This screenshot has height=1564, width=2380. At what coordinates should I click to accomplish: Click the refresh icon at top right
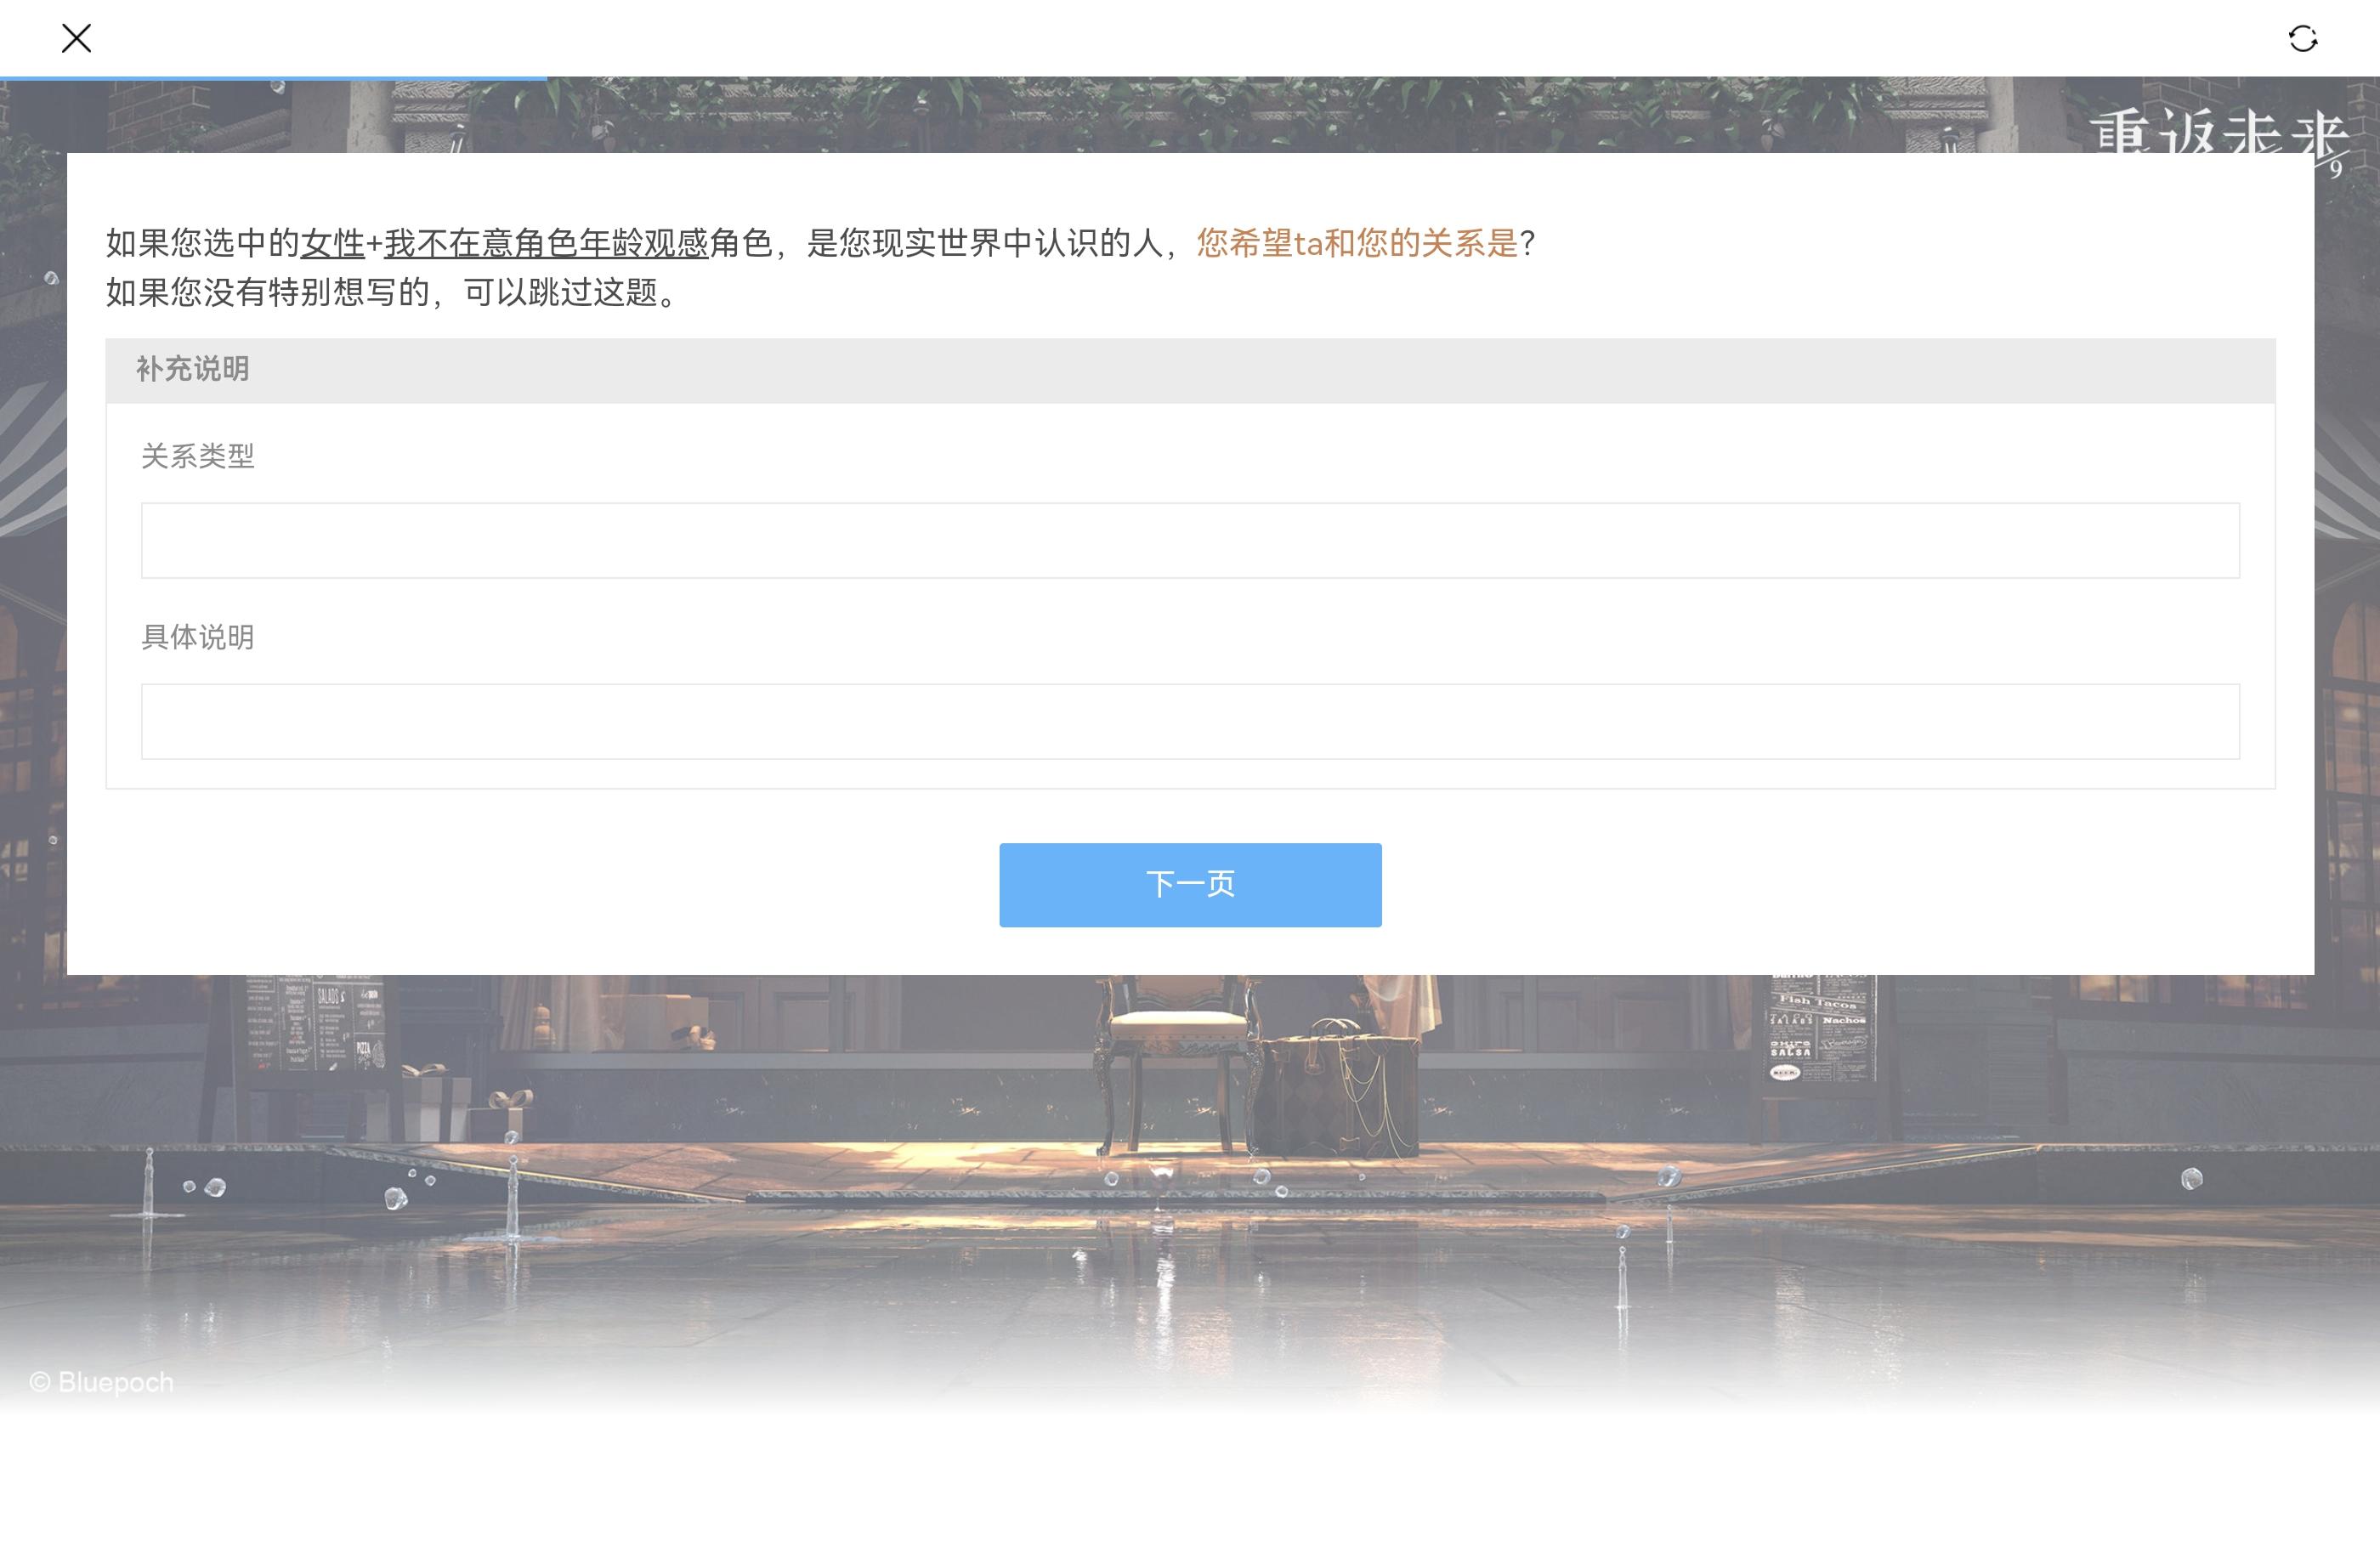[x=2302, y=39]
